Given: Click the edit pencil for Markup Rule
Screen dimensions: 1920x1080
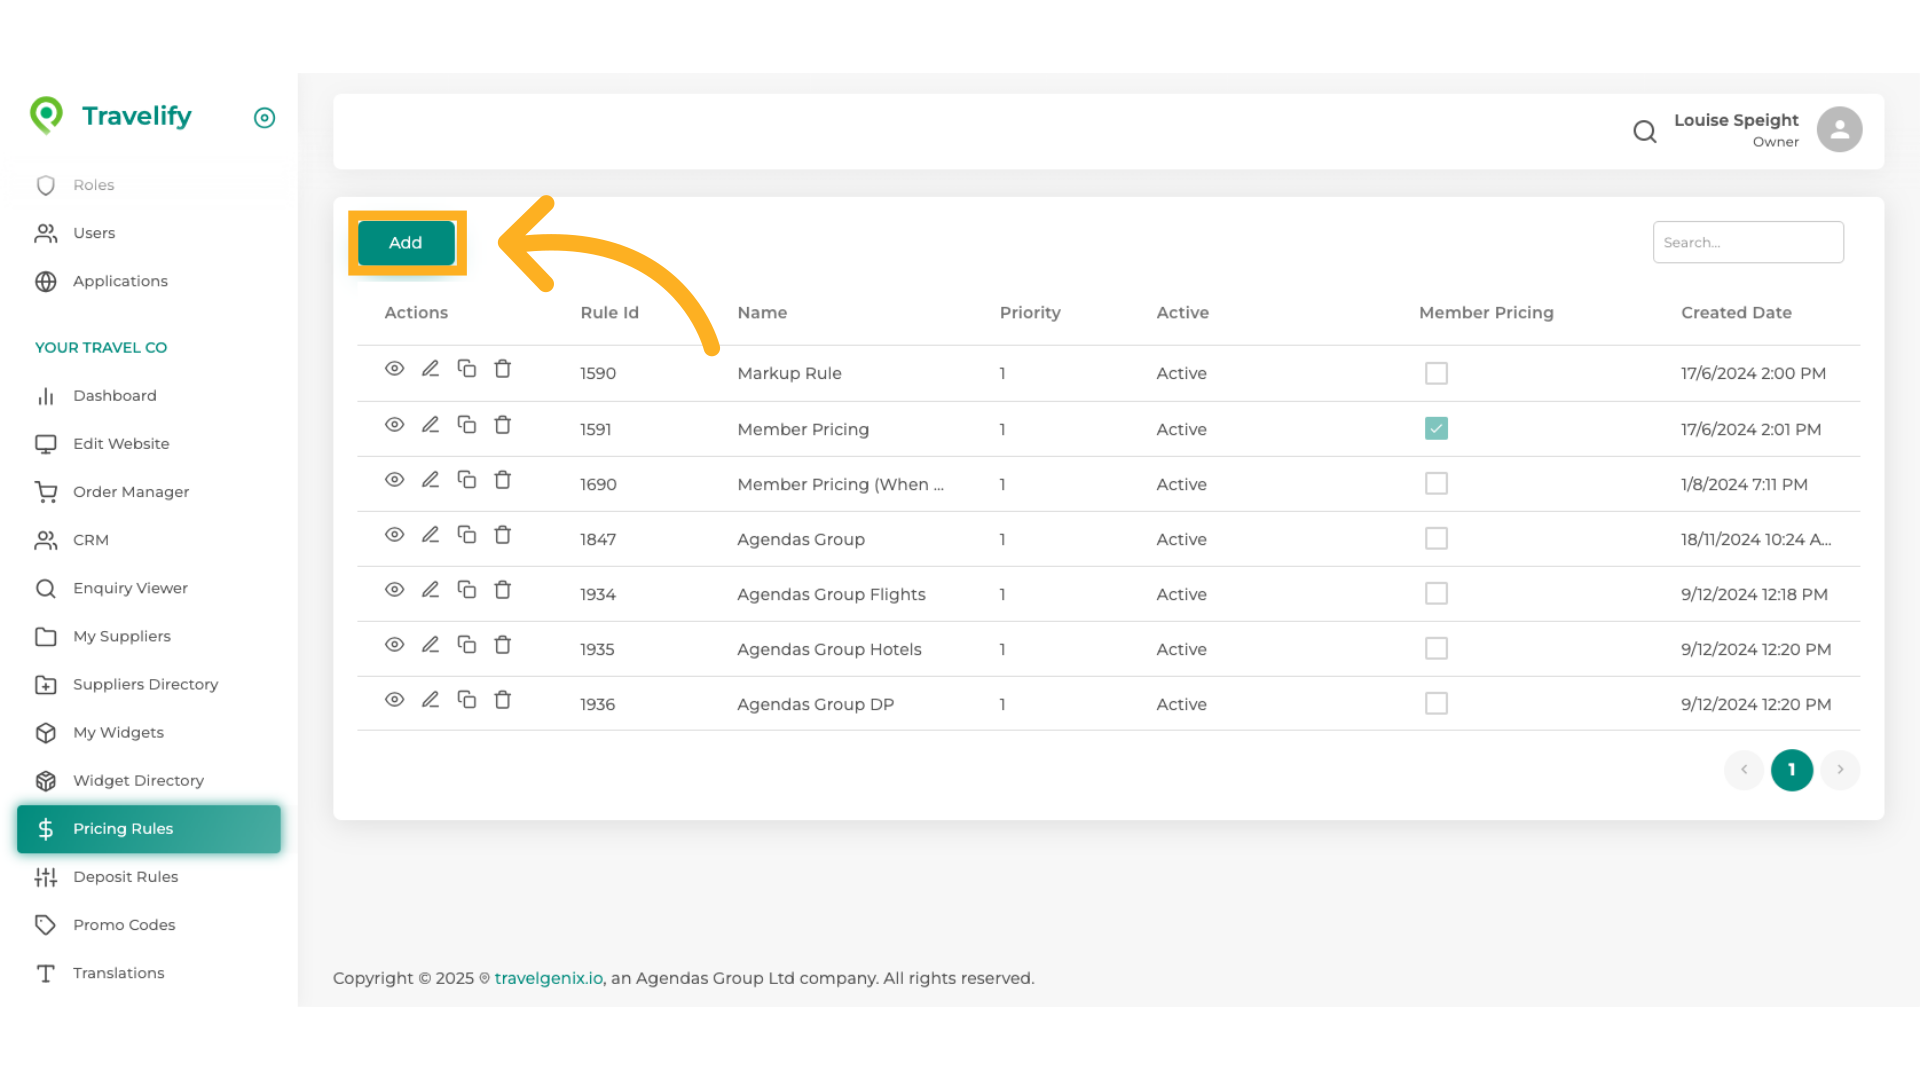Looking at the screenshot, I should (x=430, y=369).
